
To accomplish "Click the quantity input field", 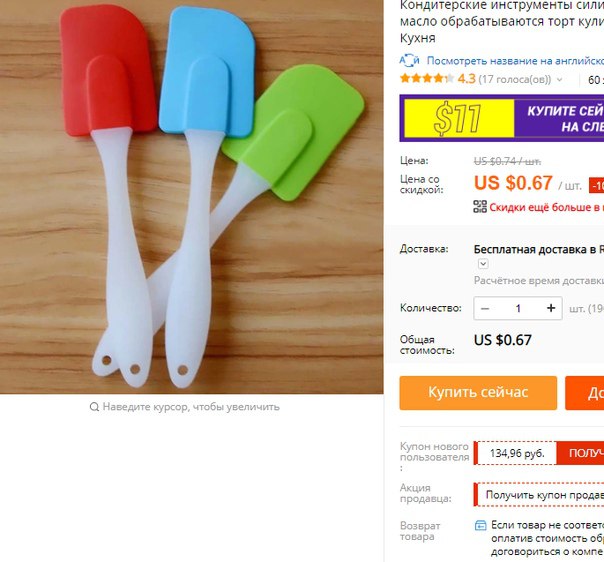I will tap(518, 308).
